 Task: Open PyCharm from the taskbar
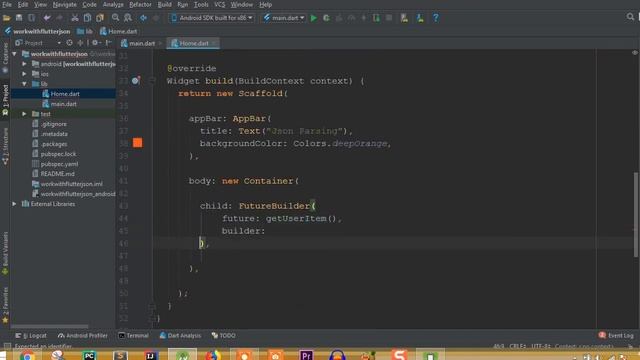tap(89, 356)
